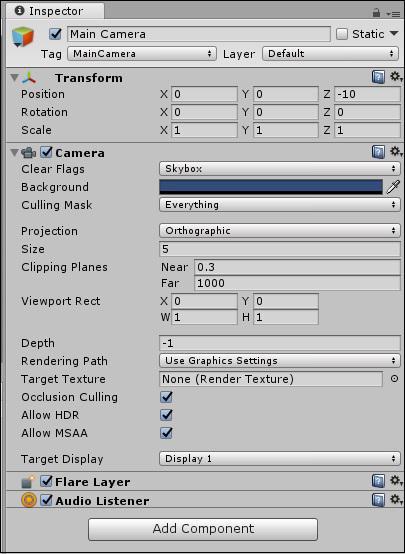Image resolution: width=405 pixels, height=554 pixels.
Task: Toggle the Static checkbox
Action: click(x=342, y=34)
